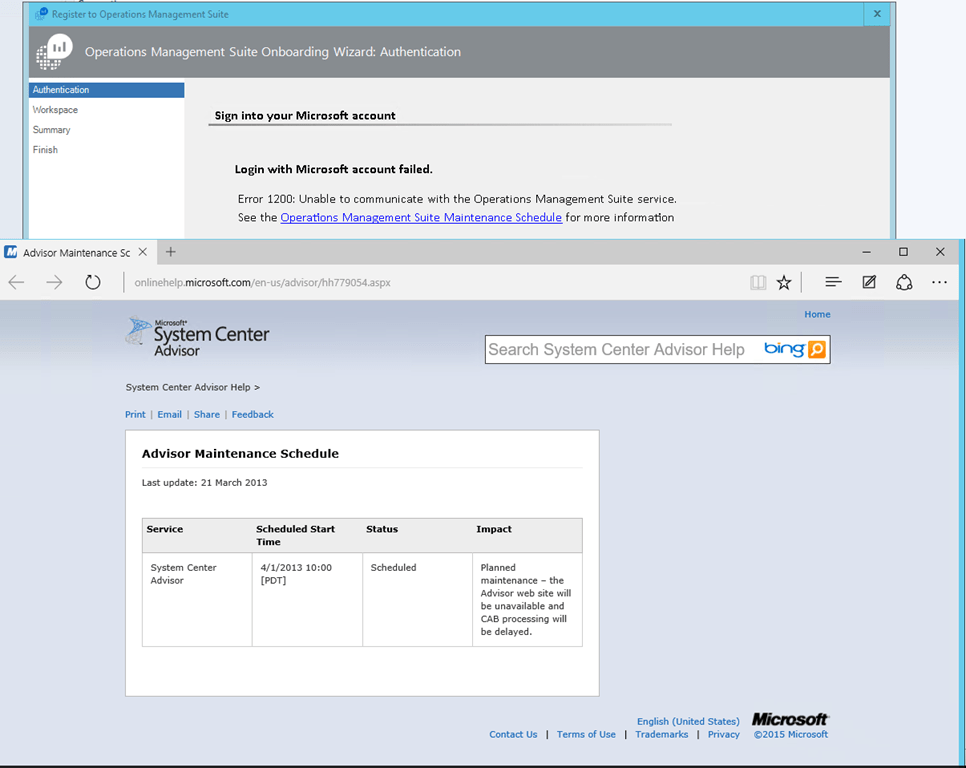
Task: Click the Print link
Action: 135,414
